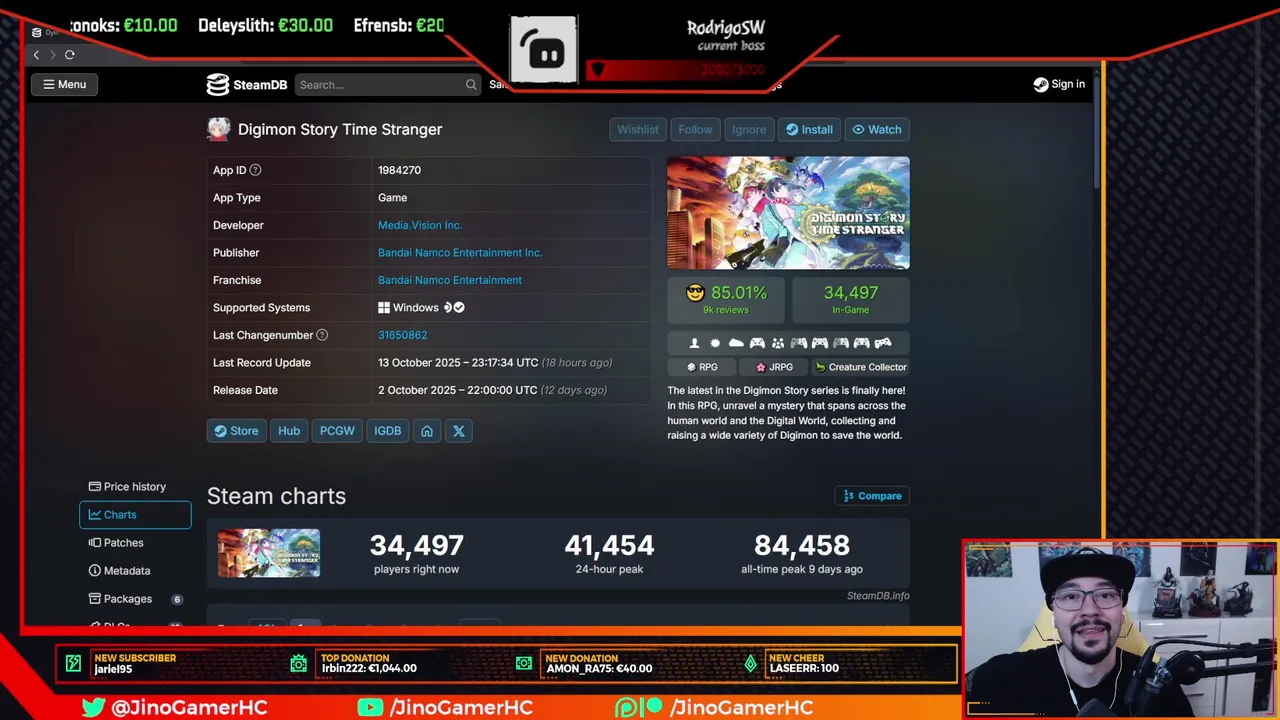Click the controller icon right of the cloud
This screenshot has width=1280, height=720.
click(757, 343)
